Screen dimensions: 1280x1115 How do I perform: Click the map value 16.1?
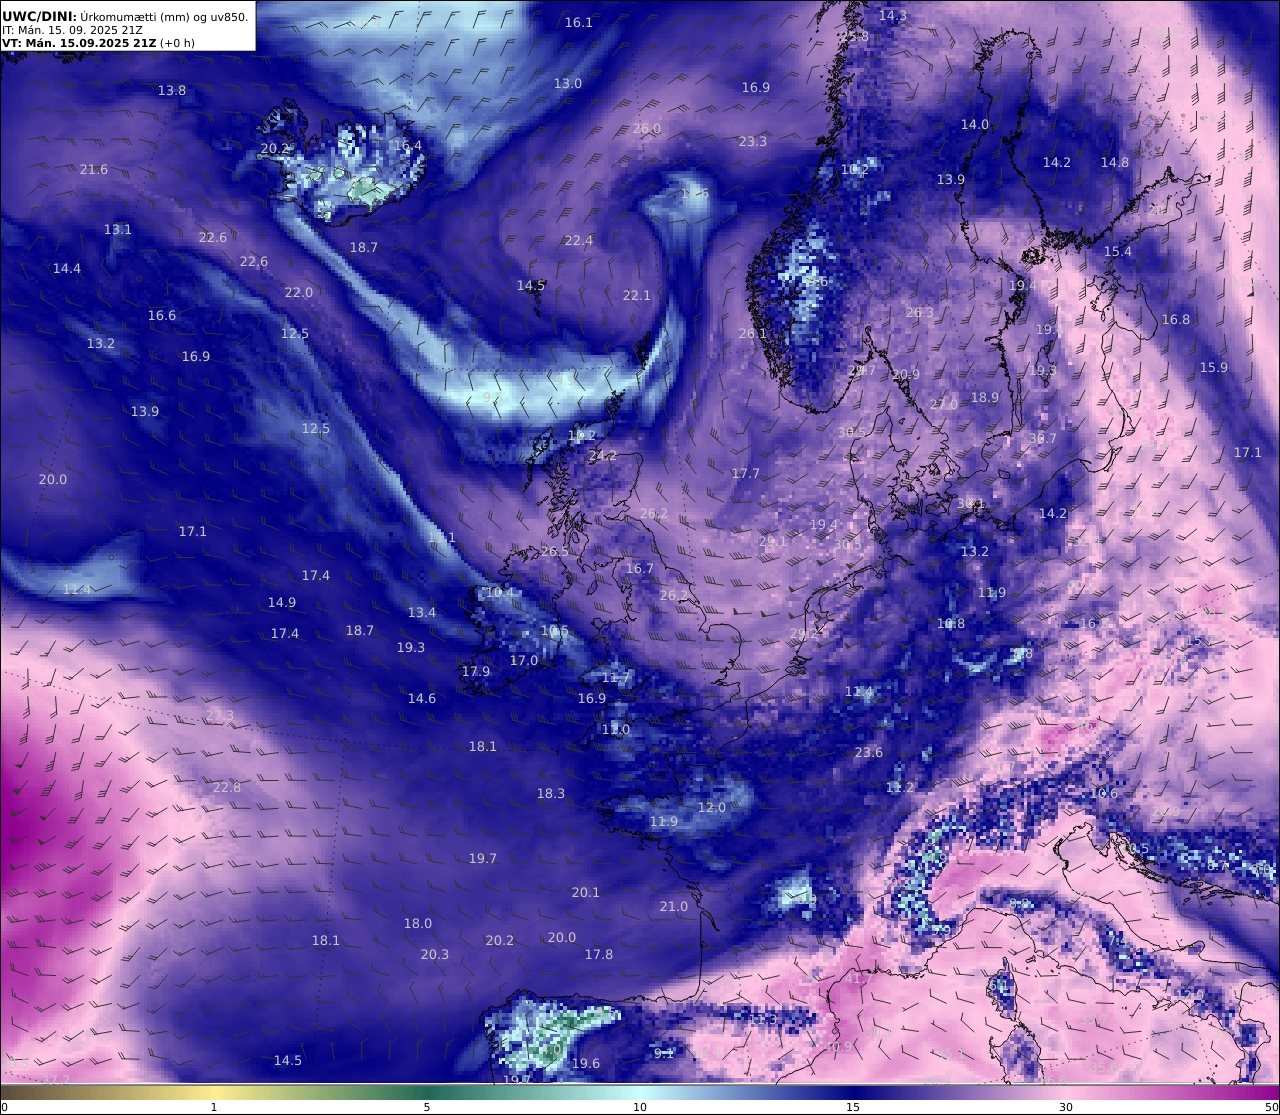click(x=579, y=22)
